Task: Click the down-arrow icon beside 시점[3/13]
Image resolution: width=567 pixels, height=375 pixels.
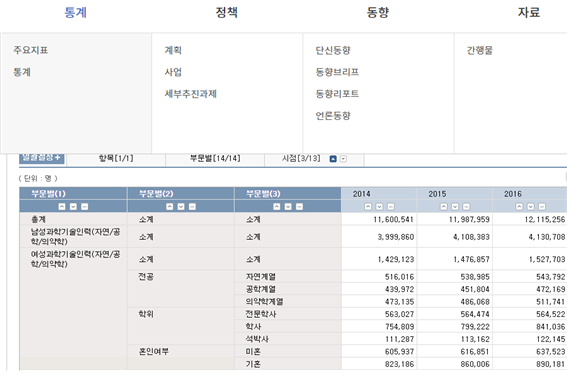Action: pos(343,159)
